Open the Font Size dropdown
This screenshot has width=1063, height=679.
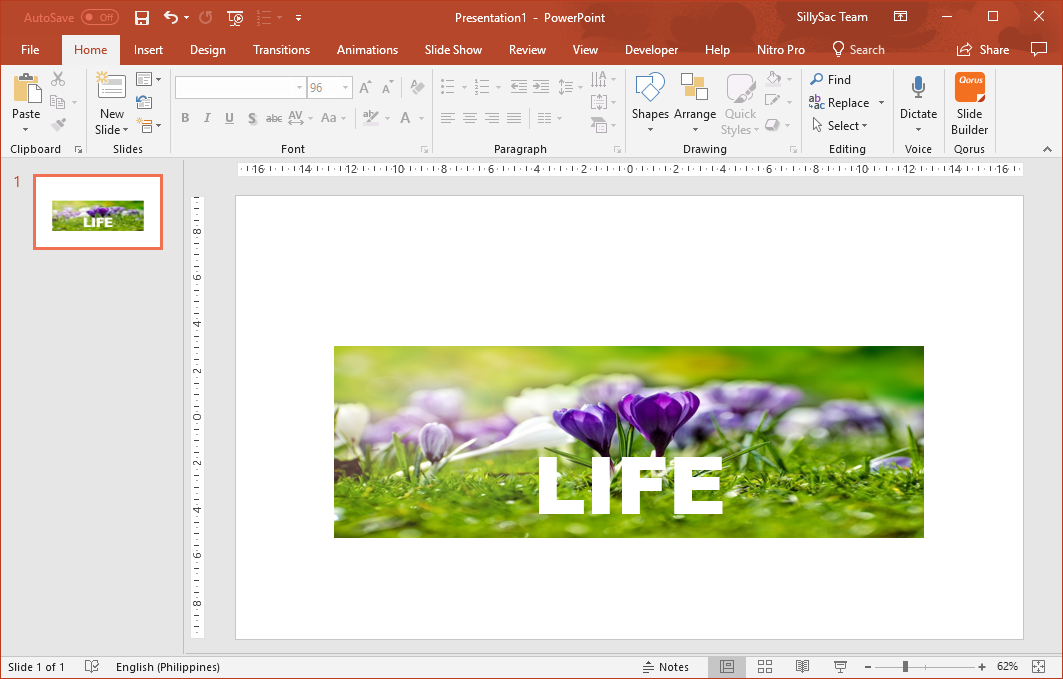(x=344, y=88)
